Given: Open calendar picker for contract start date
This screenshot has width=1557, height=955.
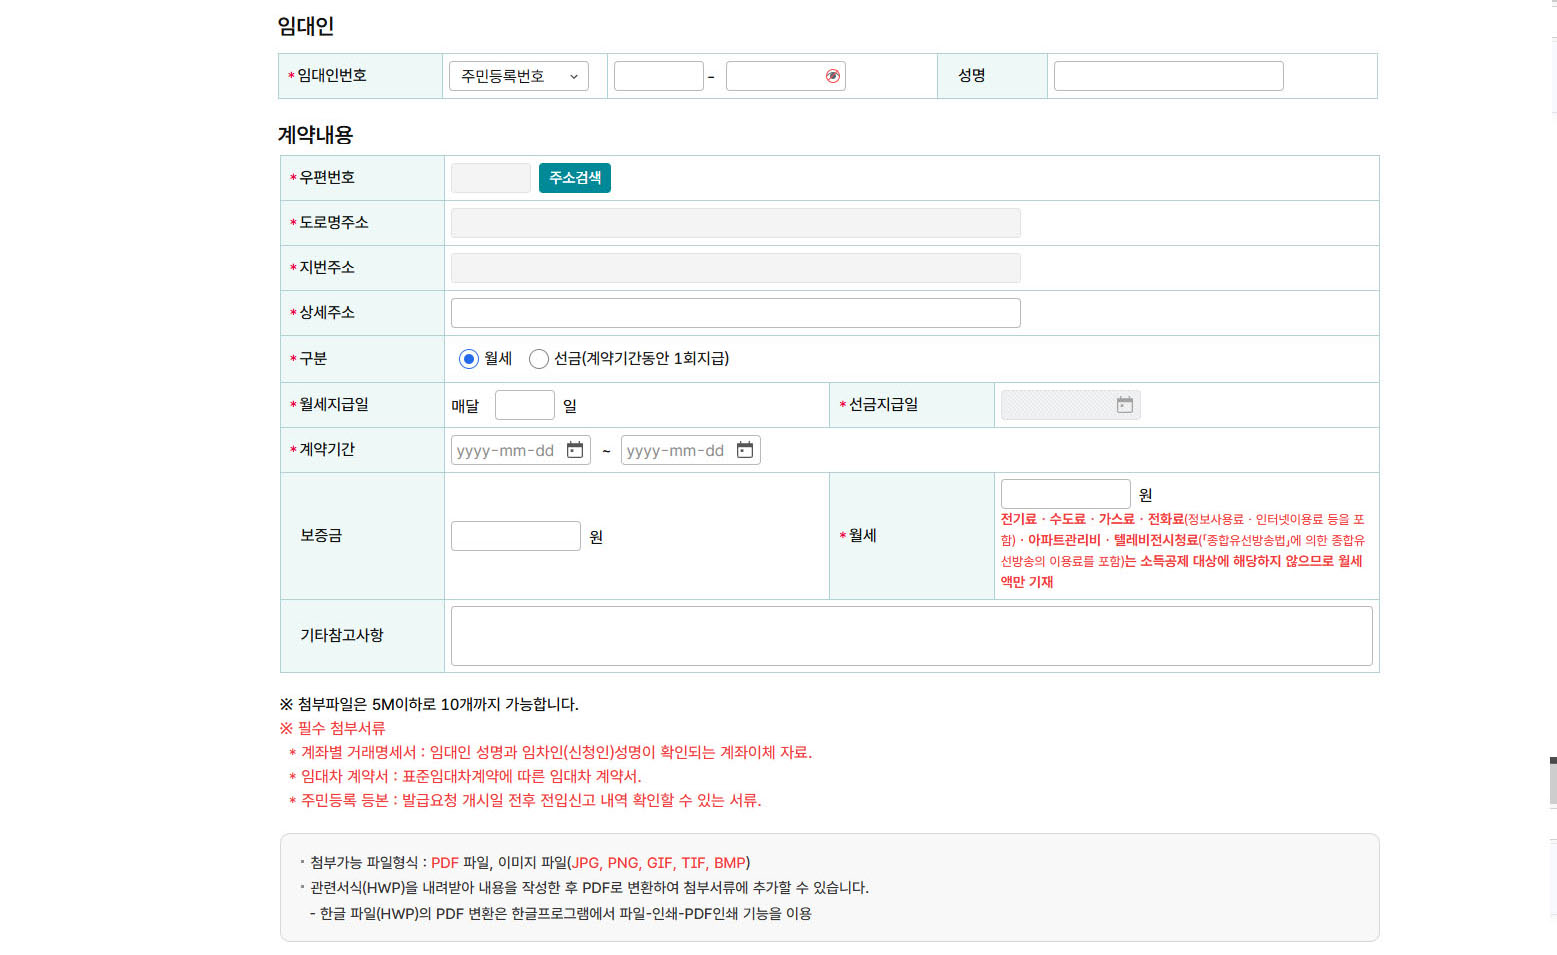Looking at the screenshot, I should pyautogui.click(x=575, y=450).
